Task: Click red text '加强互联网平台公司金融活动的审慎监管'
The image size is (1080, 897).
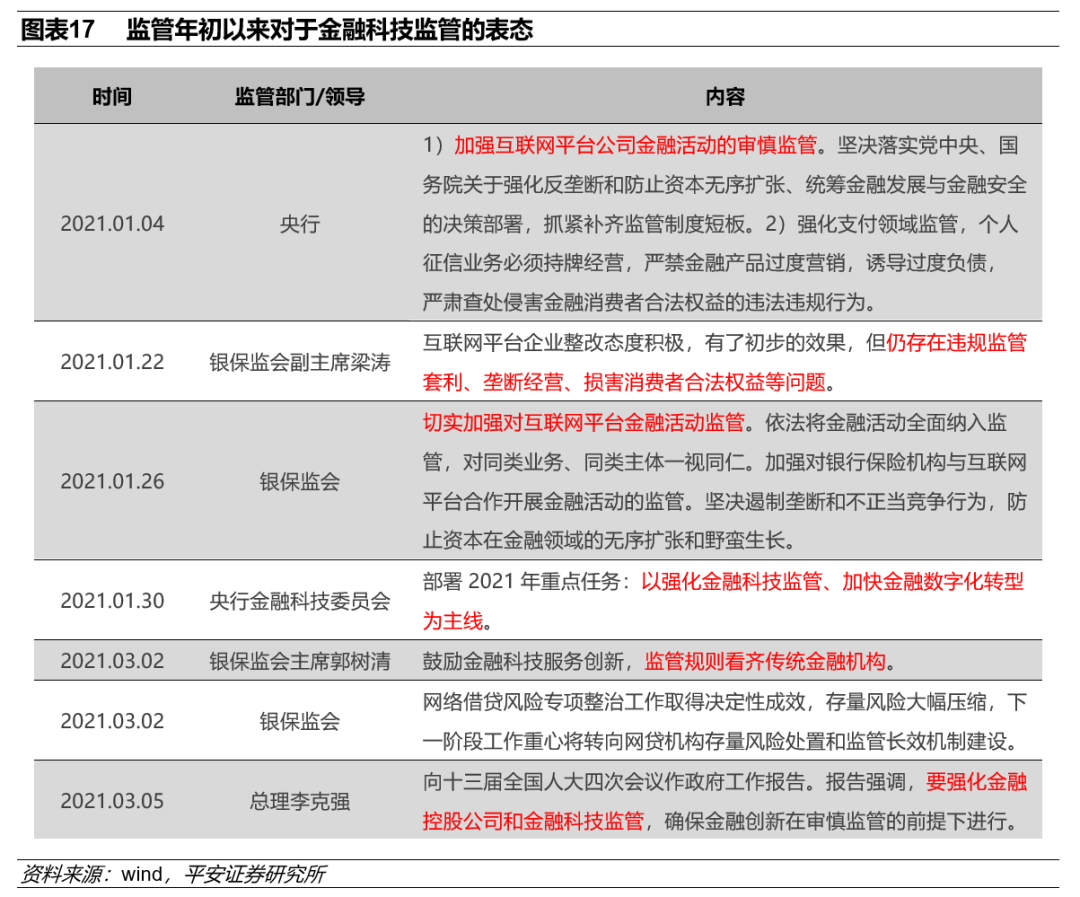Action: pos(635,145)
